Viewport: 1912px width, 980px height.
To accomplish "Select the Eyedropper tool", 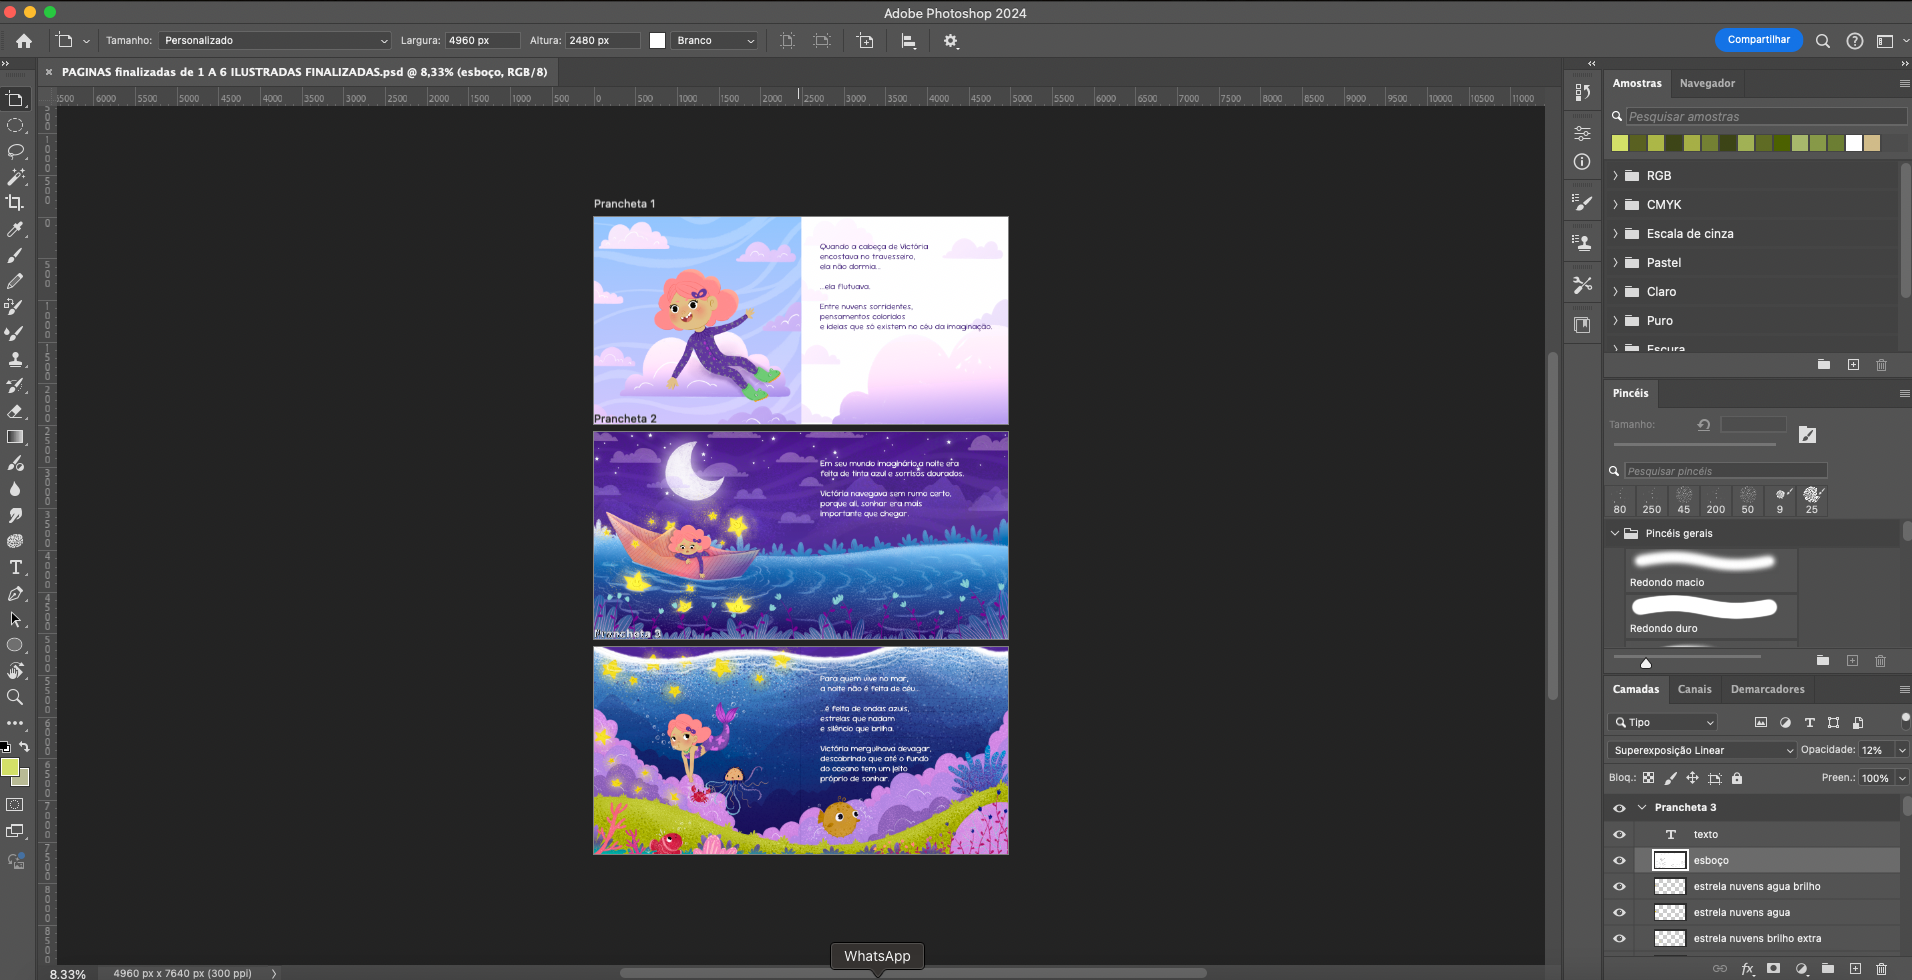I will 15,229.
